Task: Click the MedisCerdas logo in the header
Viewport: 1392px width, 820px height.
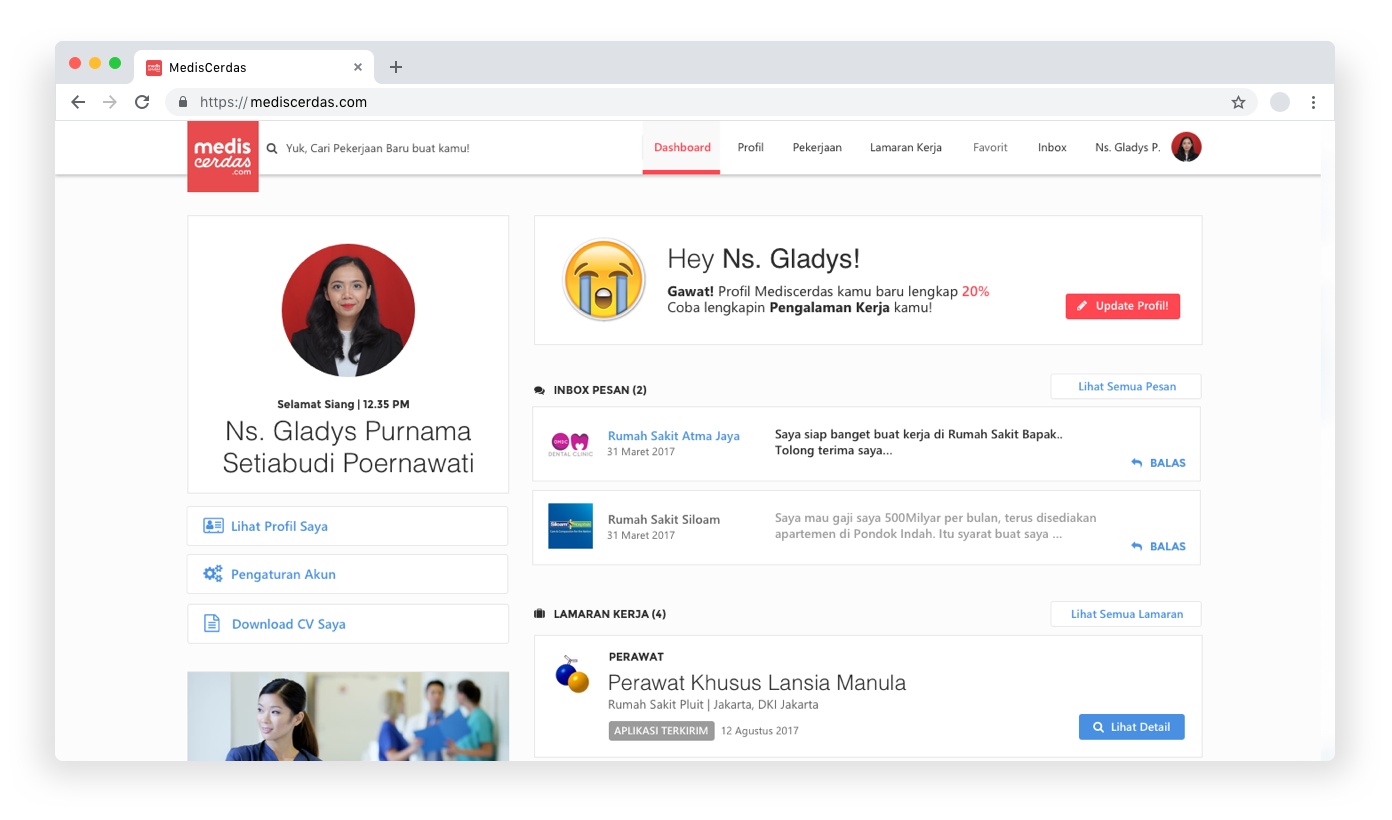Action: click(x=223, y=156)
